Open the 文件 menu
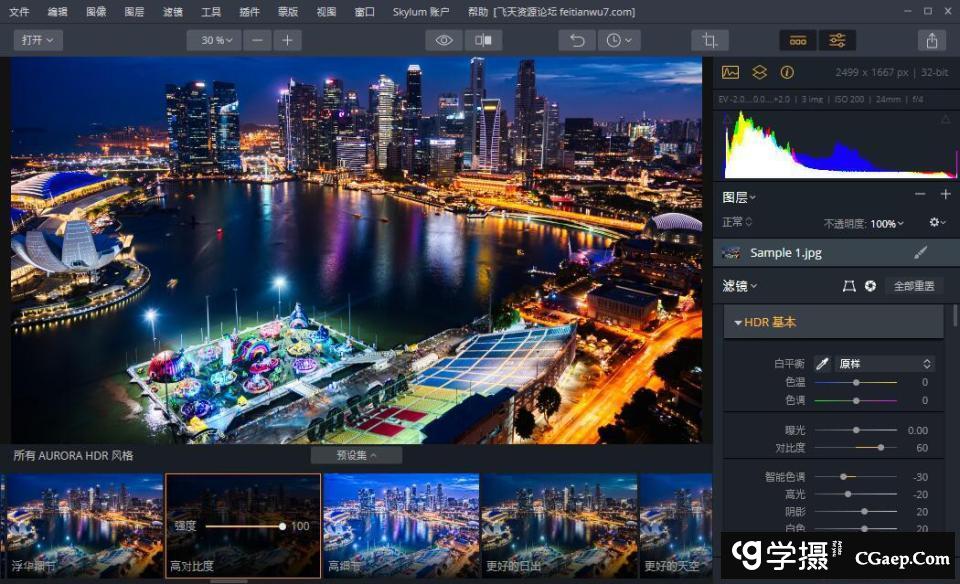Screen dimensions: 960x584 click(x=19, y=12)
